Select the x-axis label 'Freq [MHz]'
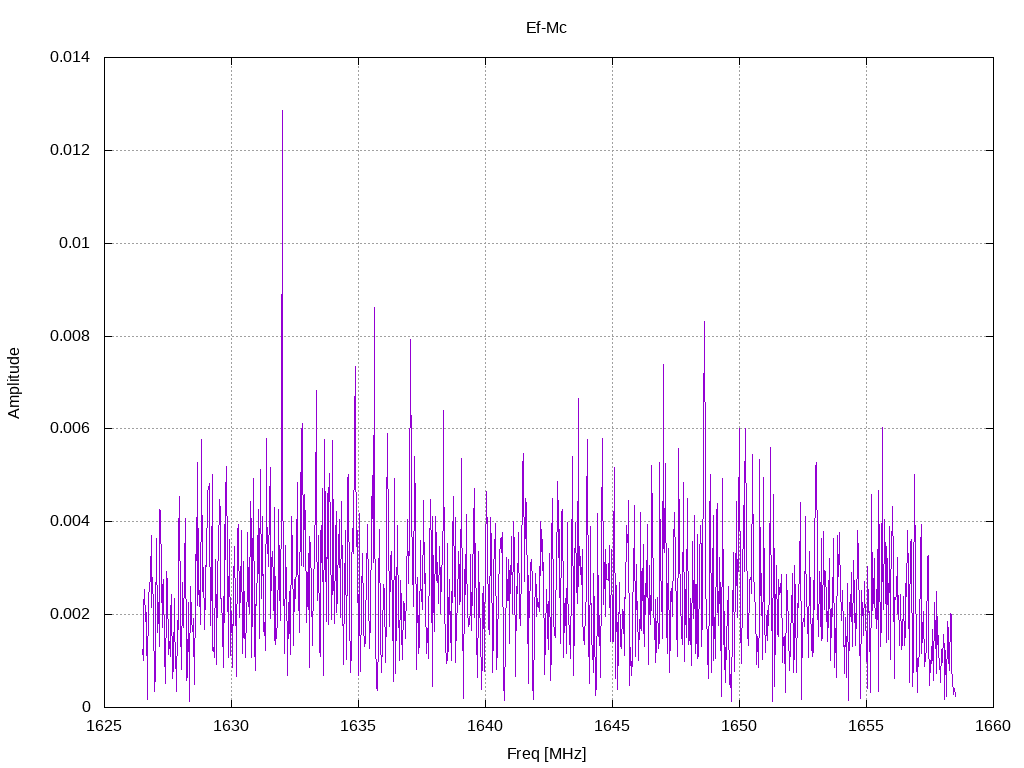 point(546,754)
